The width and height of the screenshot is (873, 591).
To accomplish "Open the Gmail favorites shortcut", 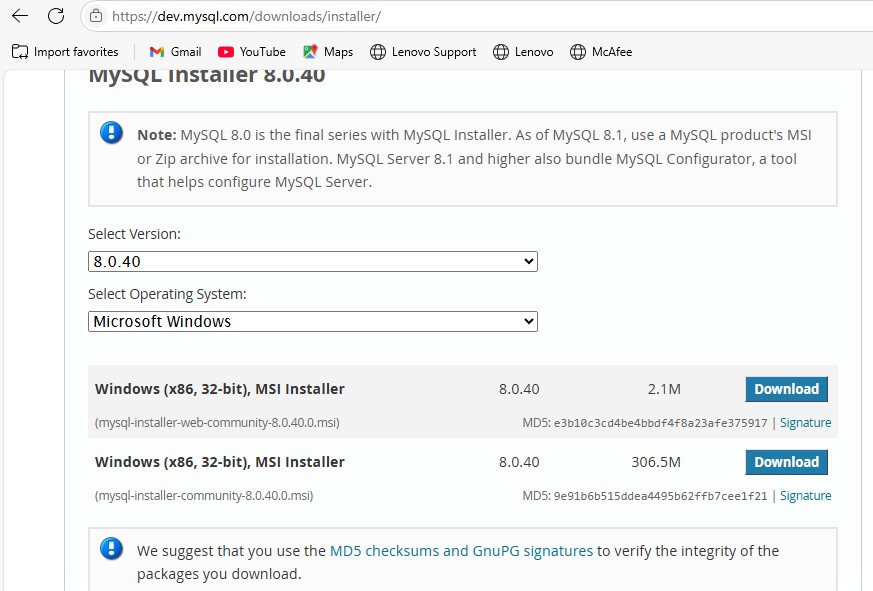I will click(175, 52).
